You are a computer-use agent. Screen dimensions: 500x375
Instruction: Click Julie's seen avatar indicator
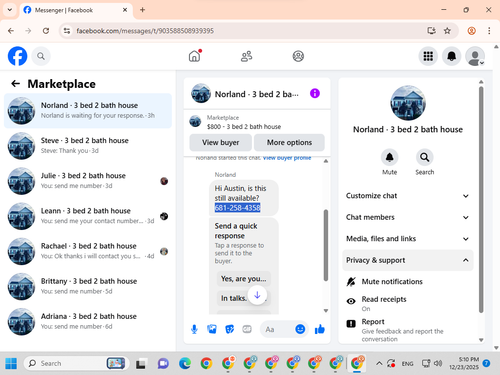(164, 181)
